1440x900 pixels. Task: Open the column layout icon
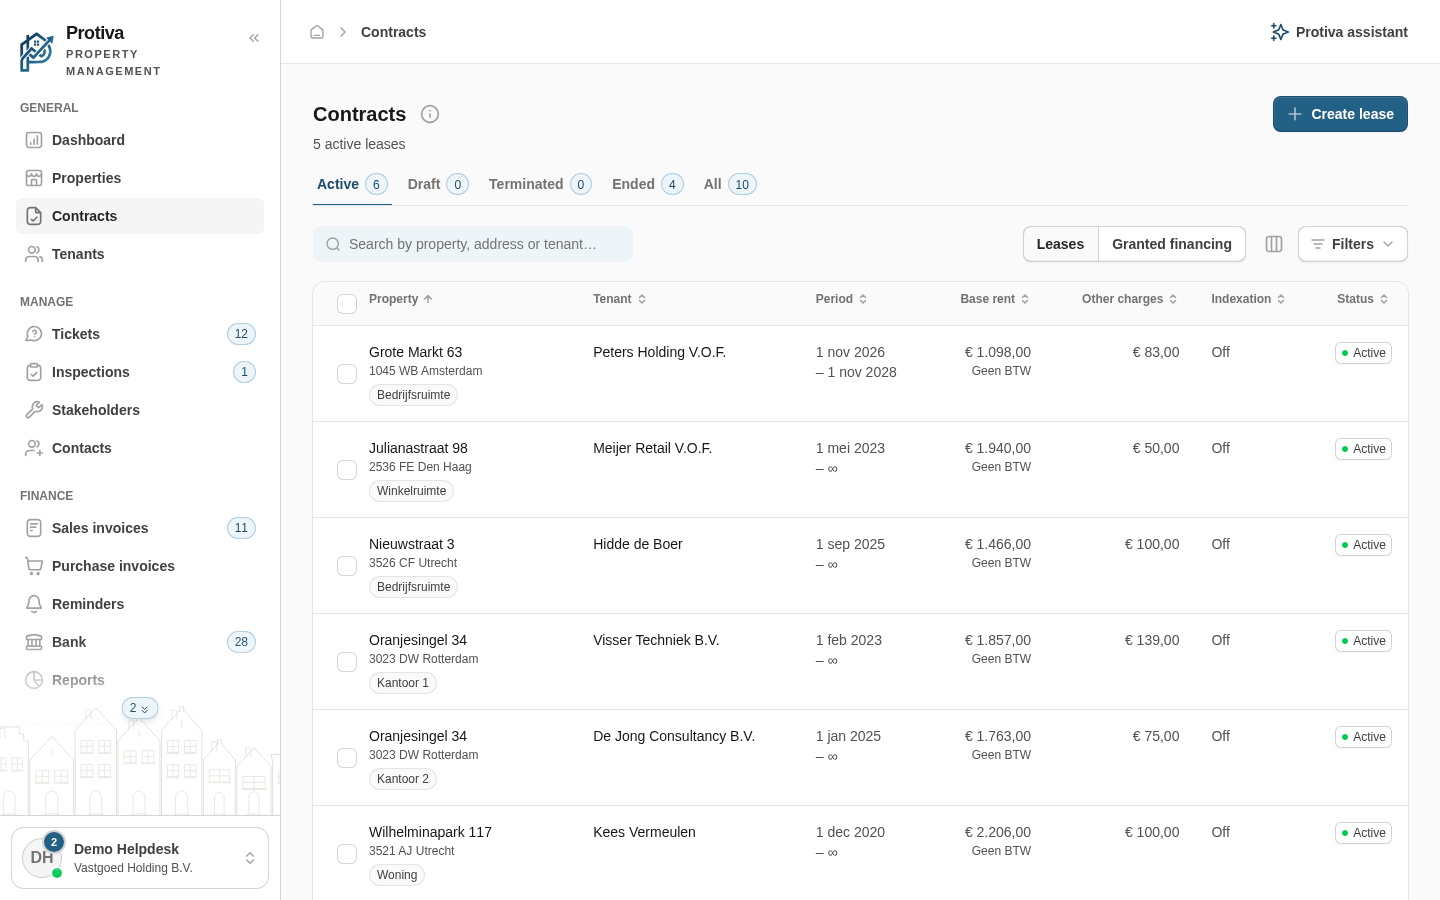click(x=1274, y=244)
